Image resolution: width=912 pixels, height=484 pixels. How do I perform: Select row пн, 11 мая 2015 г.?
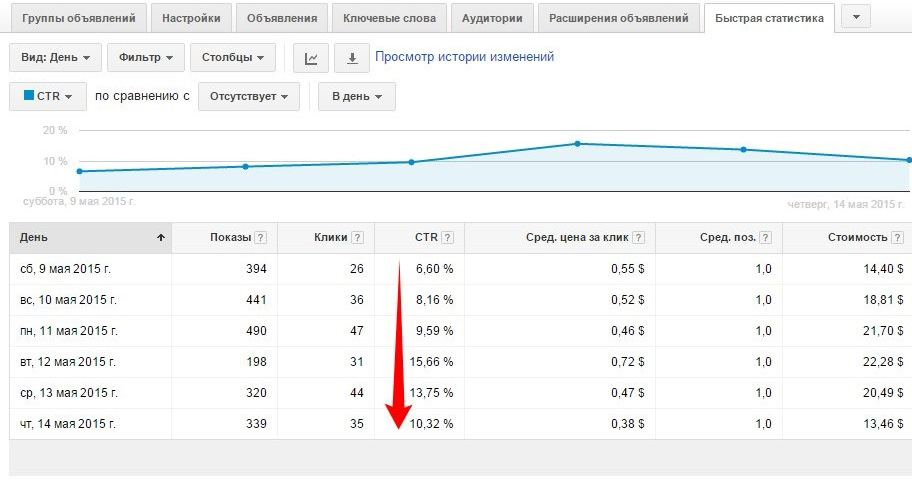tap(461, 331)
